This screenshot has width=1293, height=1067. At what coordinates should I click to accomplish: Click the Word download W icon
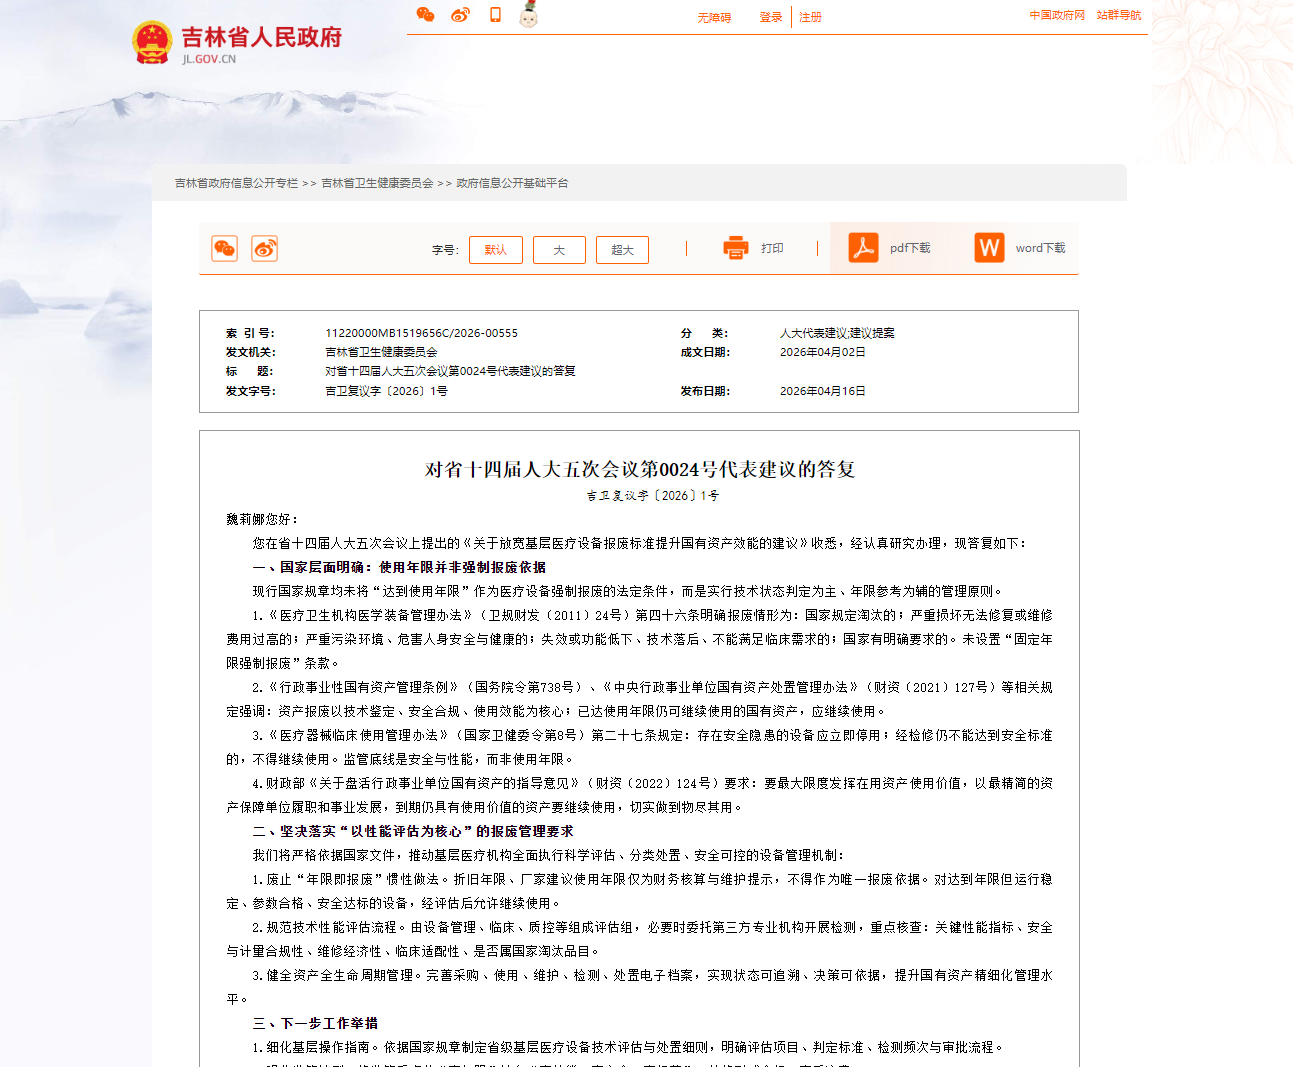pos(989,247)
